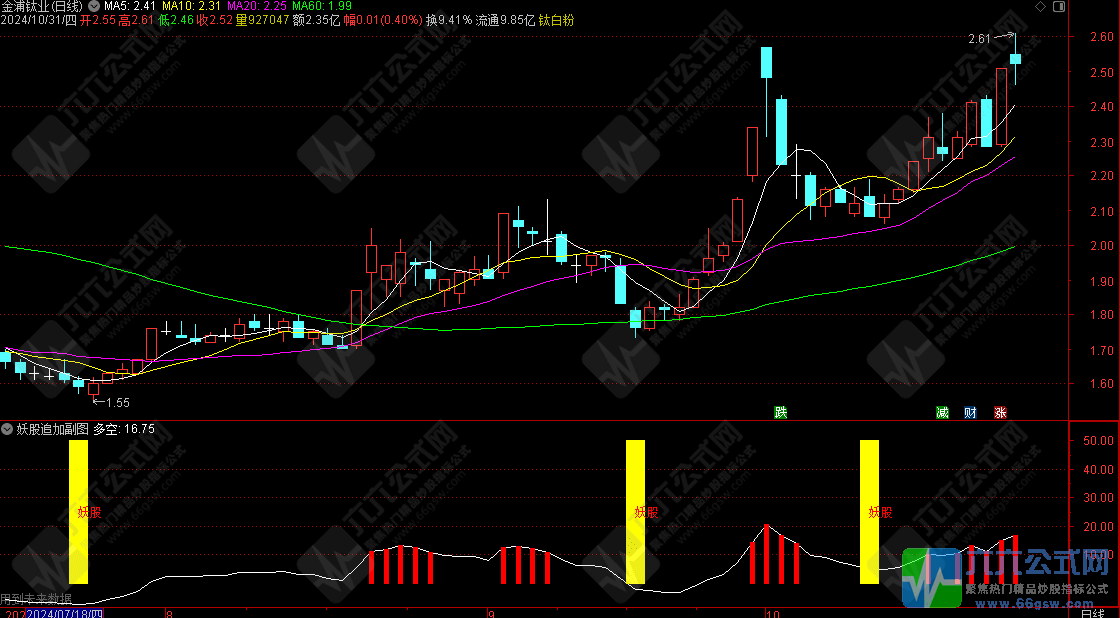Click the 2.60 price axis label
Screen dimensions: 1120x618
click(1102, 37)
